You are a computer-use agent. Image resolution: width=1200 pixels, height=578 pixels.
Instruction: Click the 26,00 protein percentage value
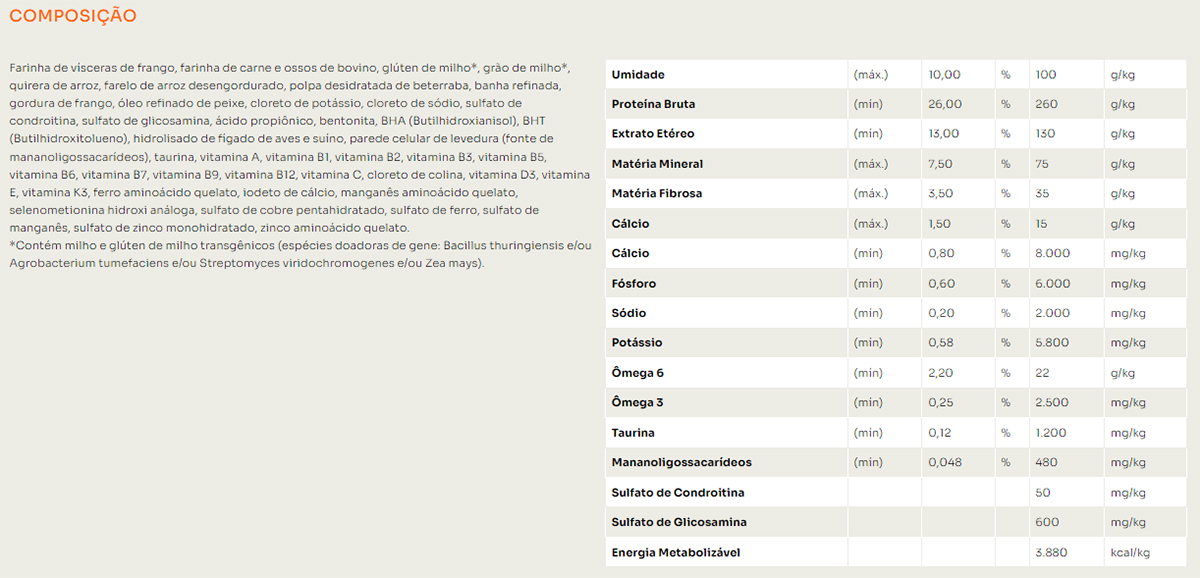tap(945, 104)
